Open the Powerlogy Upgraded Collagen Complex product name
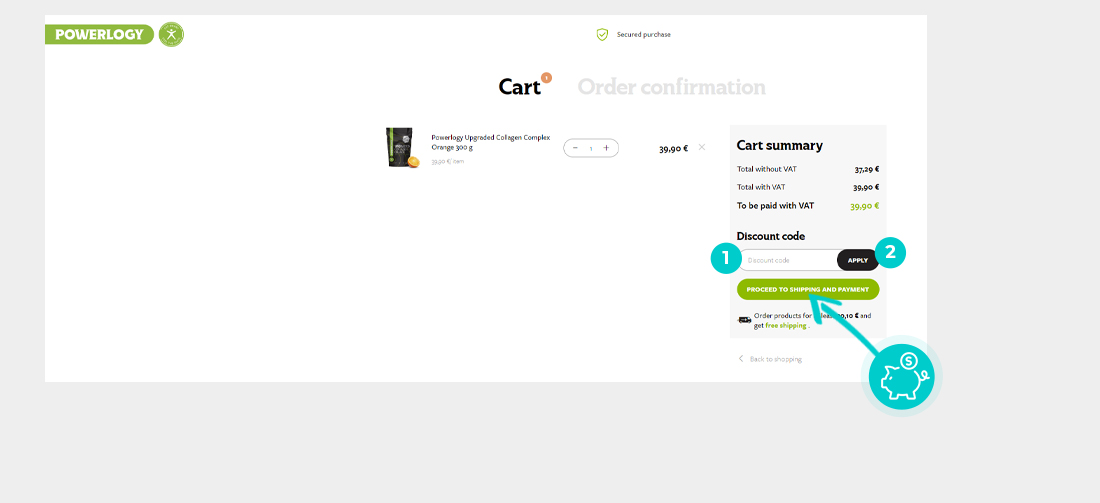The height and width of the screenshot is (503, 1100). [x=490, y=142]
